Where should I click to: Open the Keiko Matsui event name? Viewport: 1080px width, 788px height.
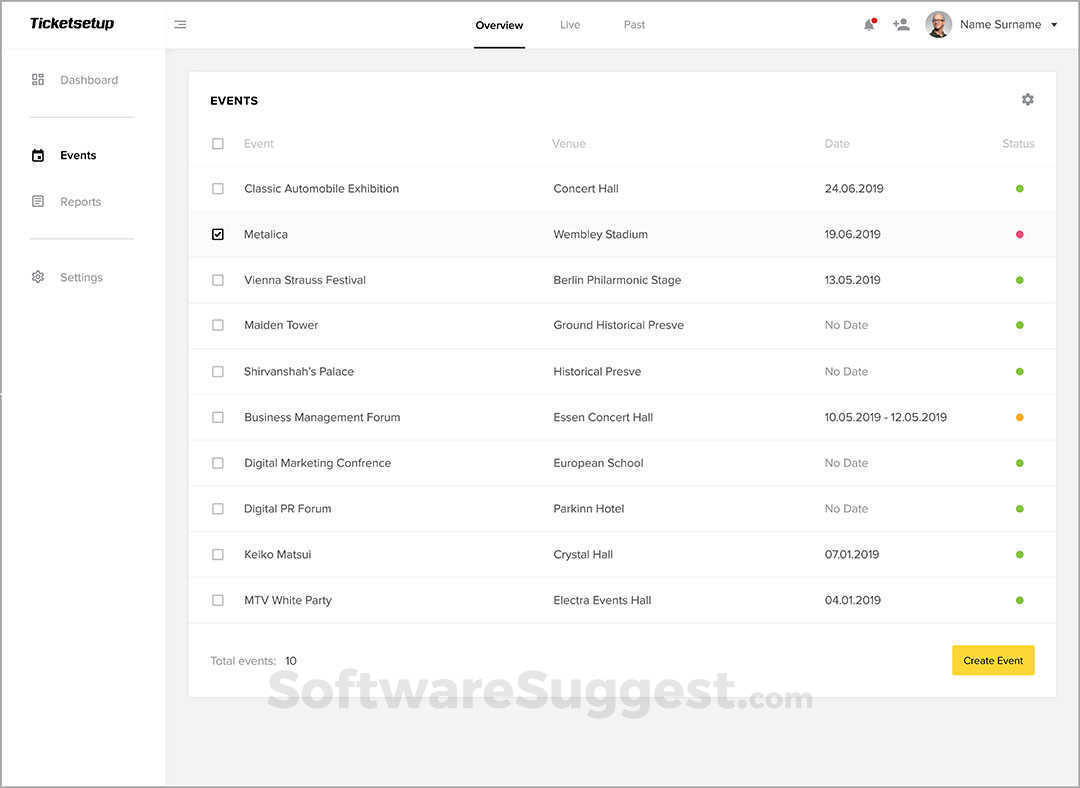(278, 554)
